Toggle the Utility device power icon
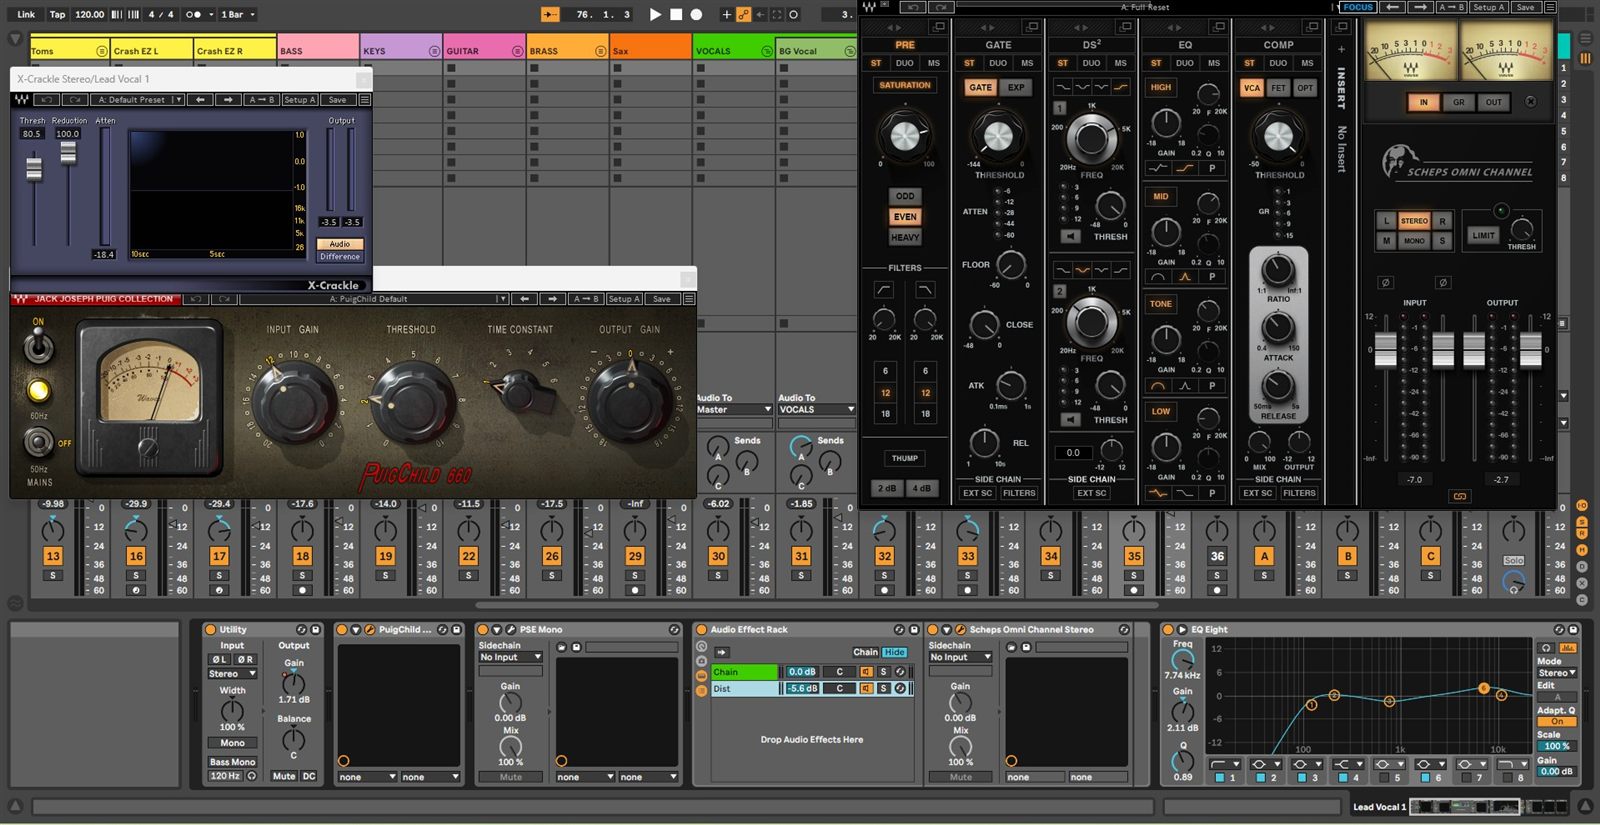This screenshot has width=1600, height=825. (x=210, y=630)
